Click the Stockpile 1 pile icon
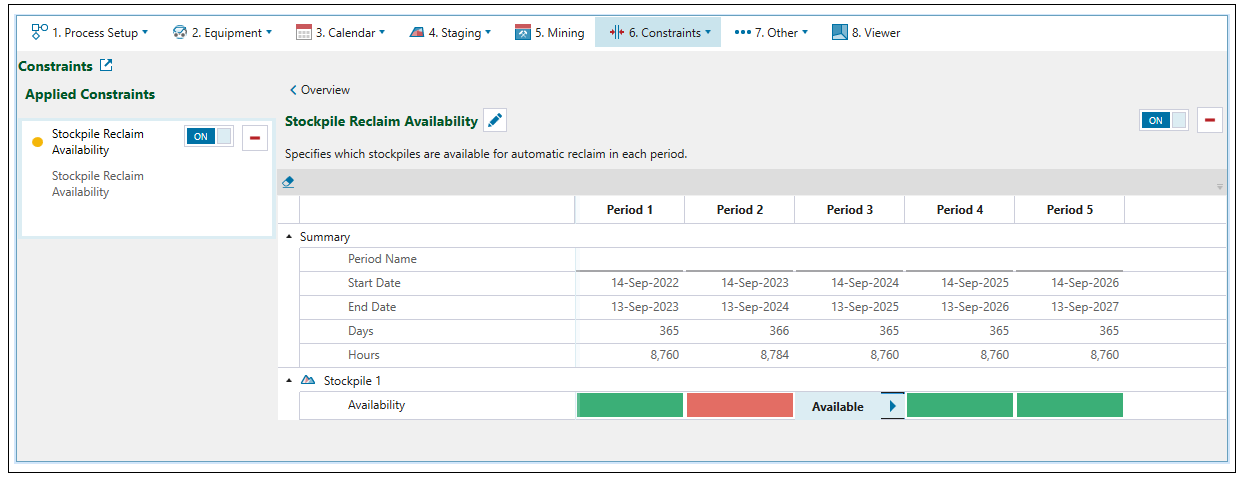 (x=308, y=381)
